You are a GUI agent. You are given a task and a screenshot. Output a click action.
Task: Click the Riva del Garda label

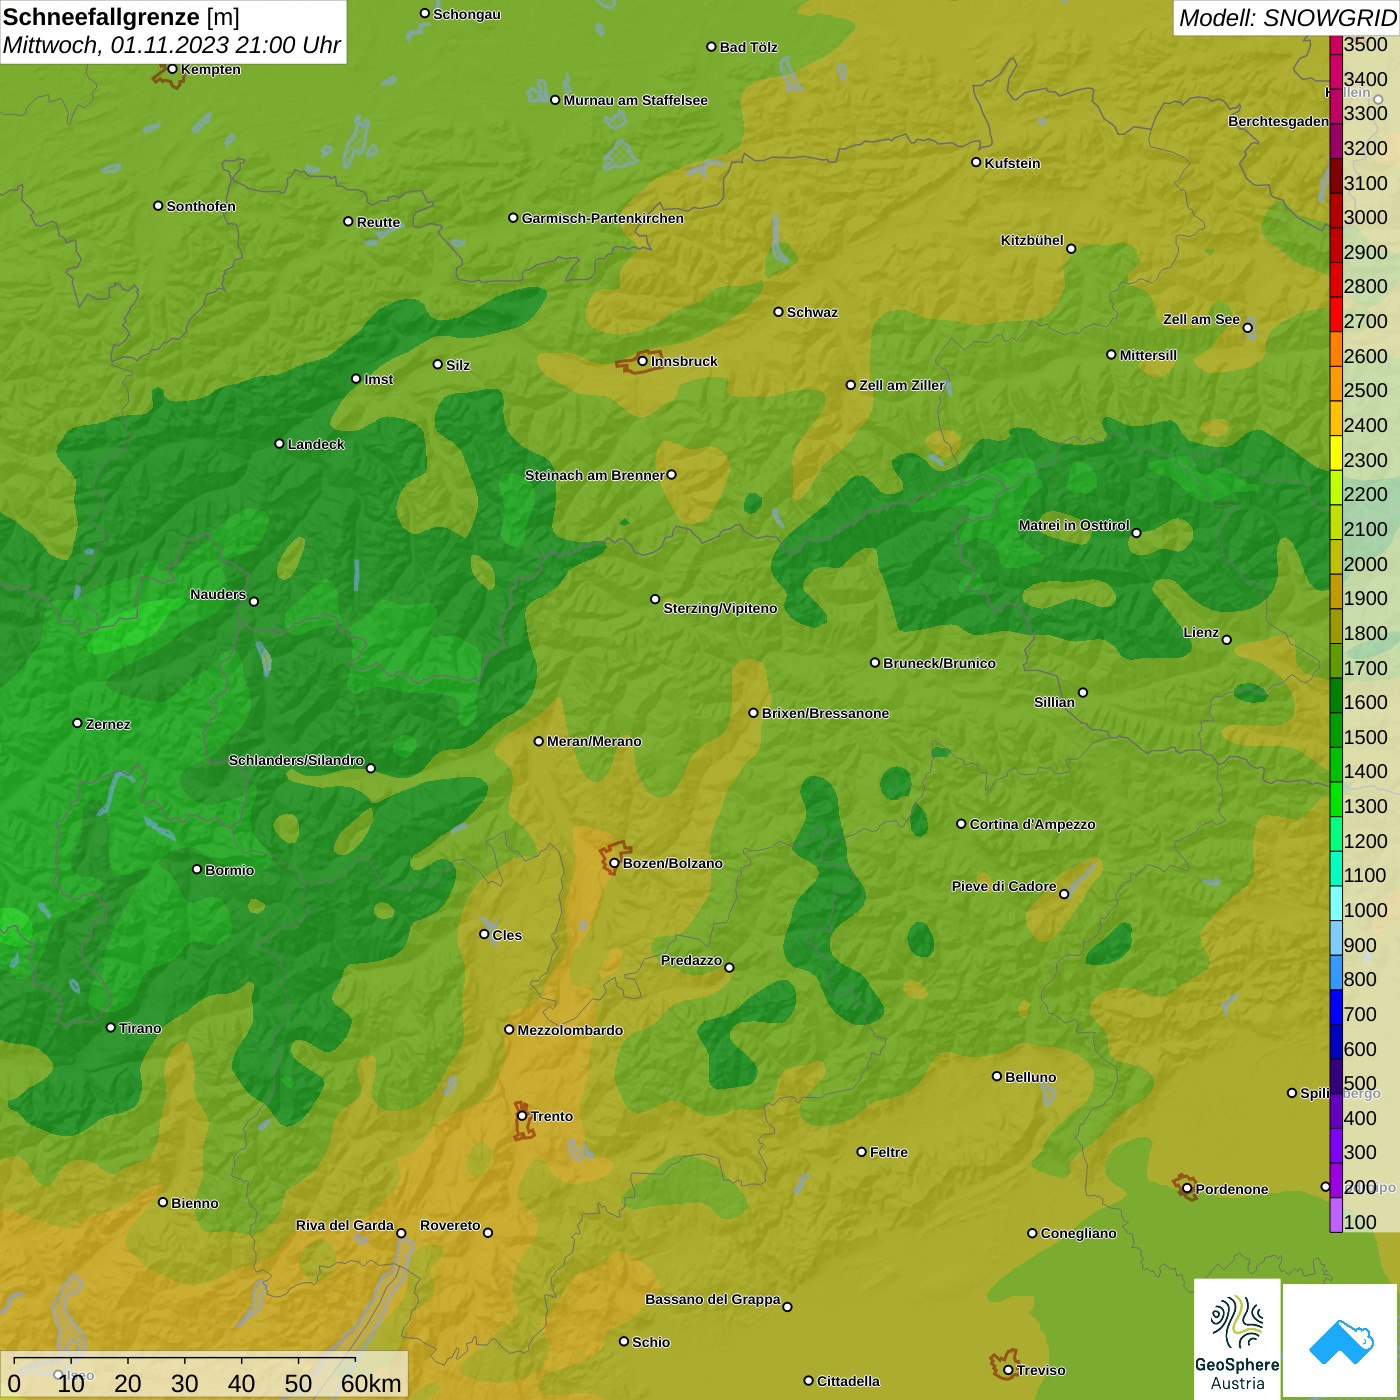pyautogui.click(x=345, y=1225)
